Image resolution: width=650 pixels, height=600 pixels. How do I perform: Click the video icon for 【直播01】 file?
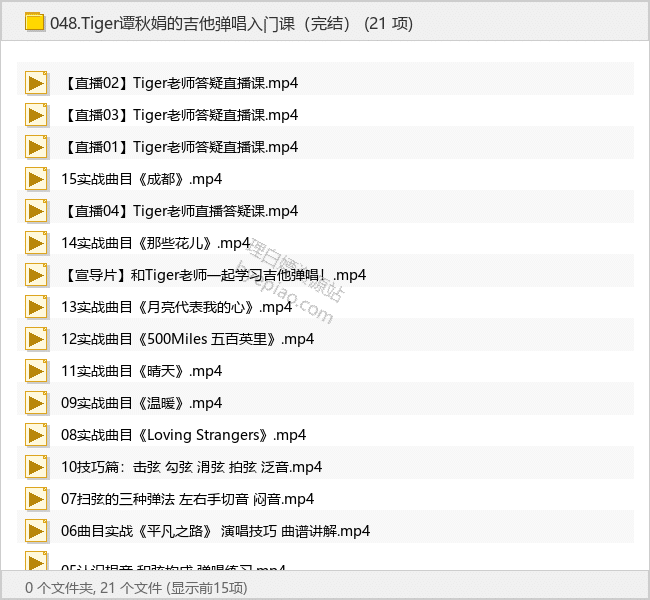tap(36, 147)
